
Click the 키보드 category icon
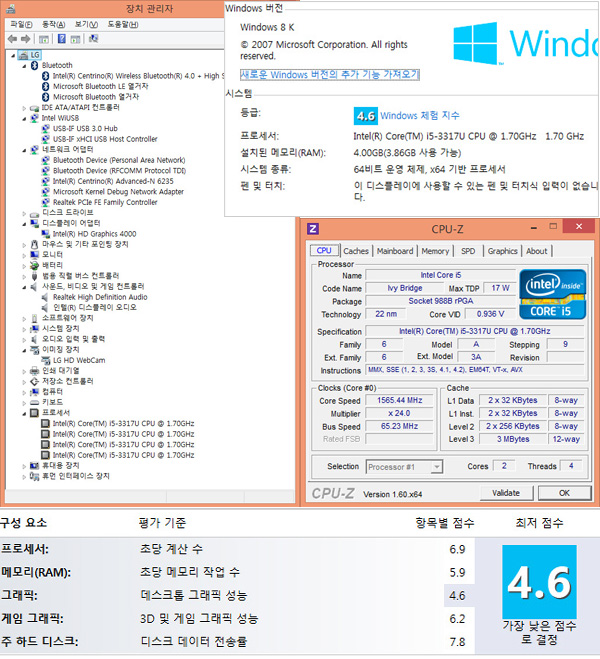[x=34, y=403]
